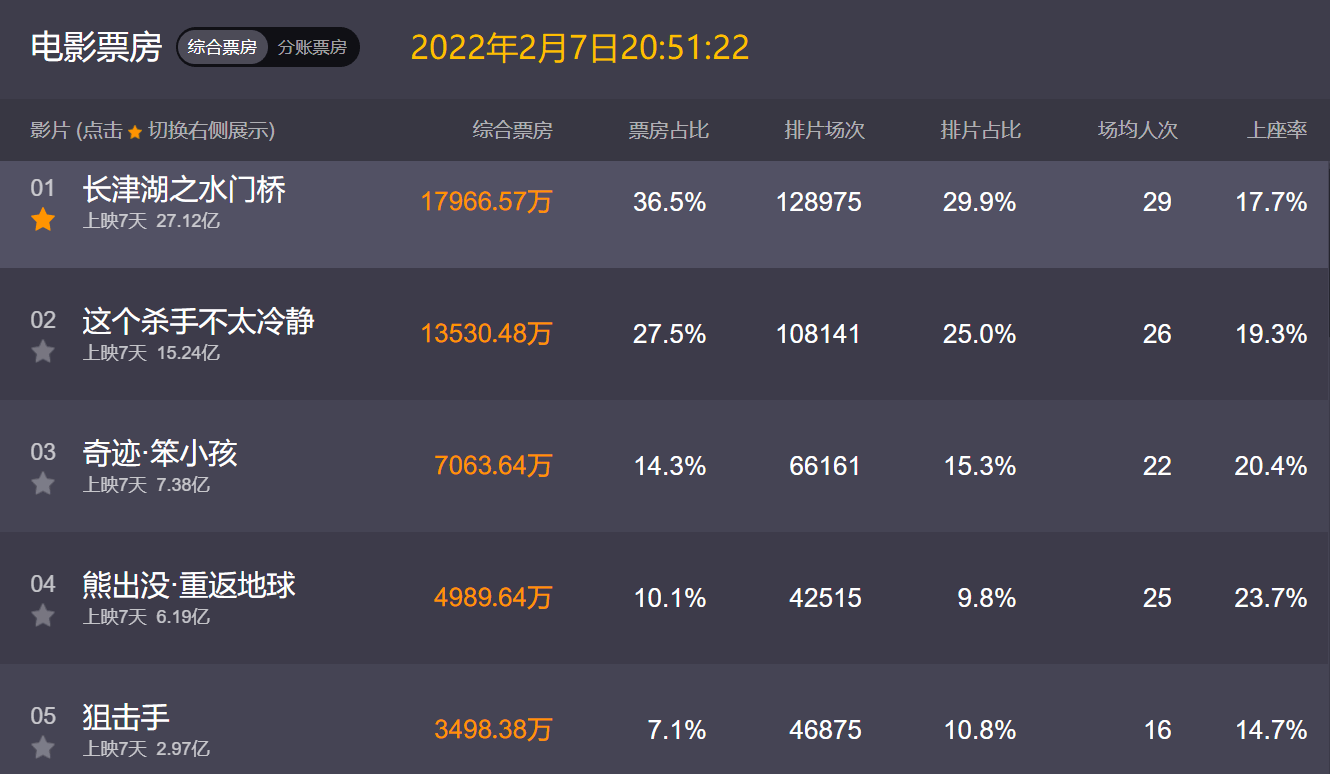Click the date and time 2022年2月7日20:51:22
1330x774 pixels.
click(x=580, y=47)
